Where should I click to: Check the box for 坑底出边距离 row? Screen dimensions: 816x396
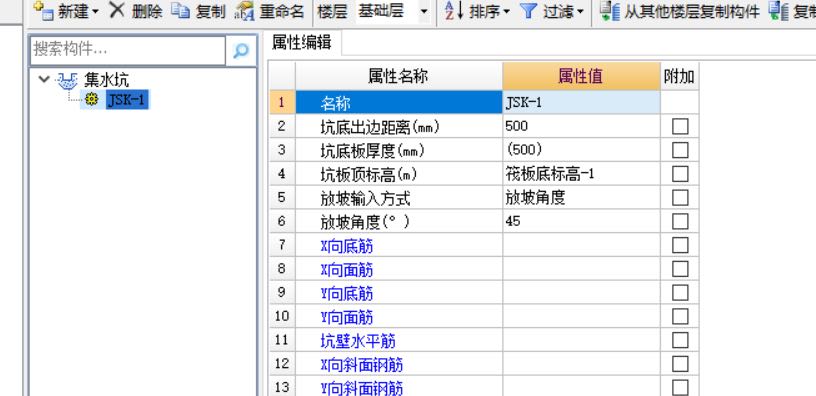click(x=680, y=126)
